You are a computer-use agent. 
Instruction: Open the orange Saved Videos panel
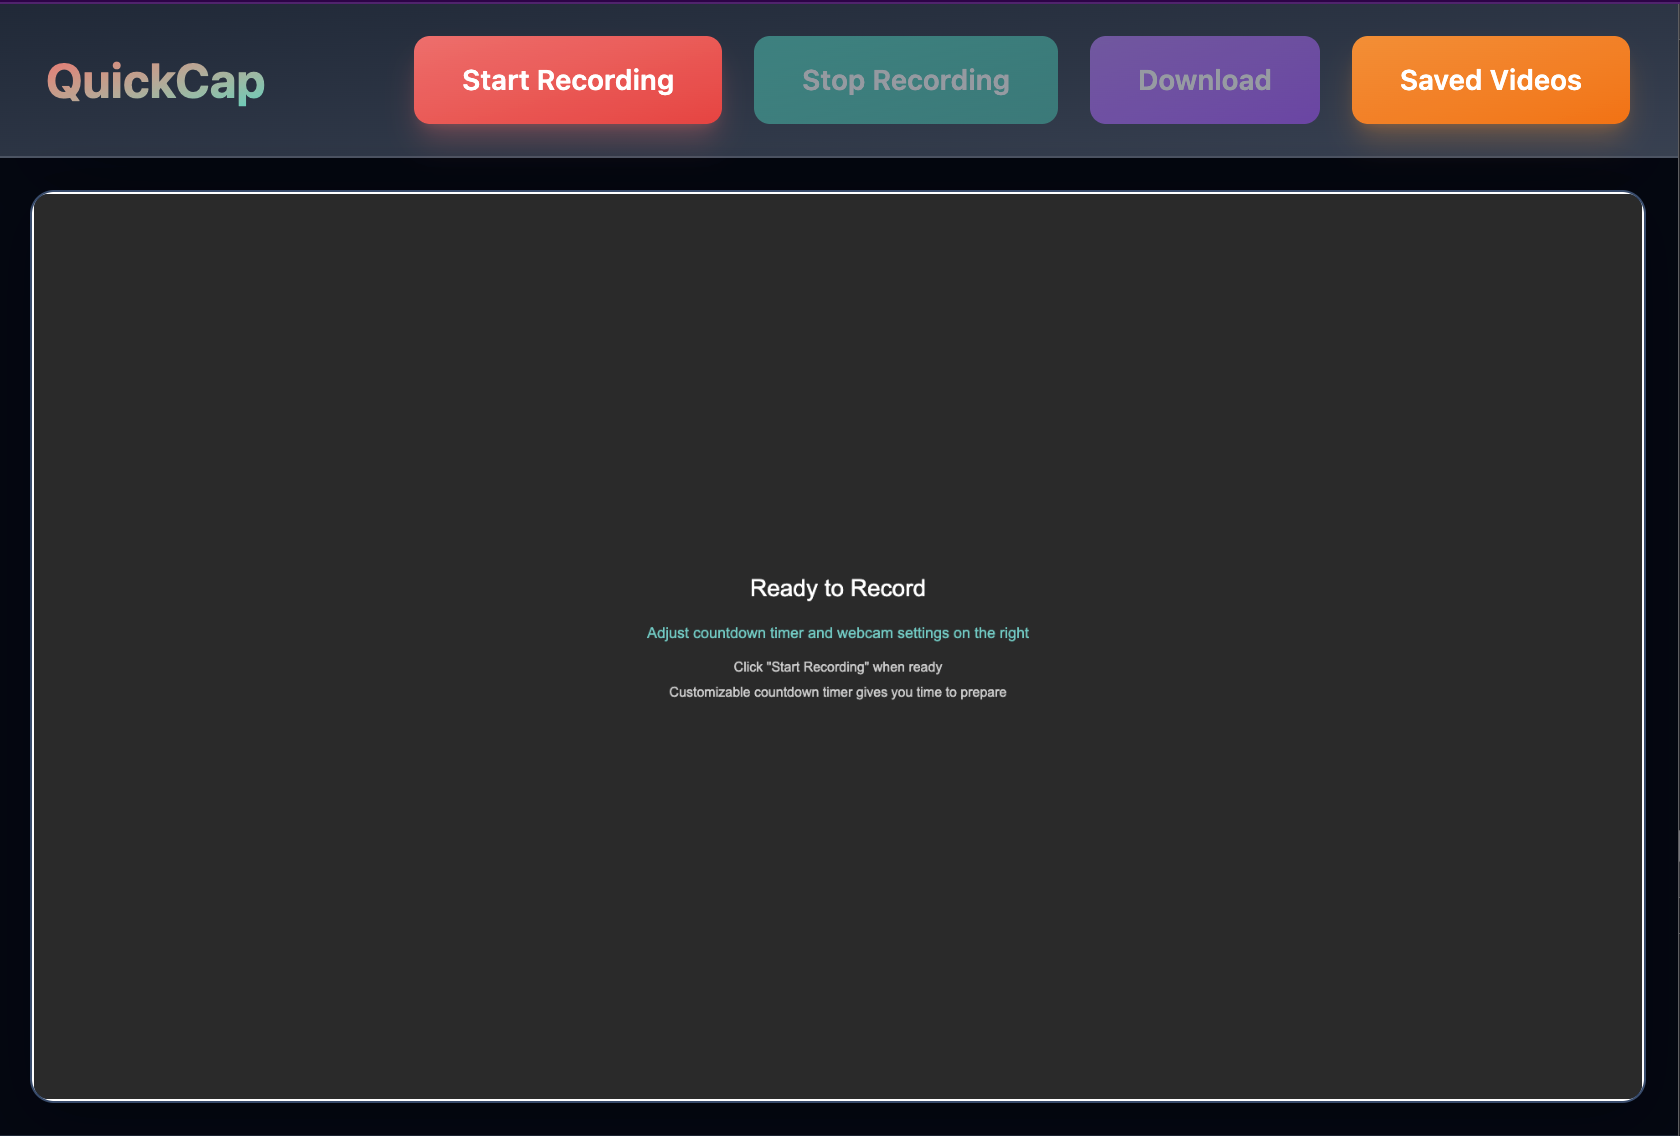click(x=1490, y=80)
